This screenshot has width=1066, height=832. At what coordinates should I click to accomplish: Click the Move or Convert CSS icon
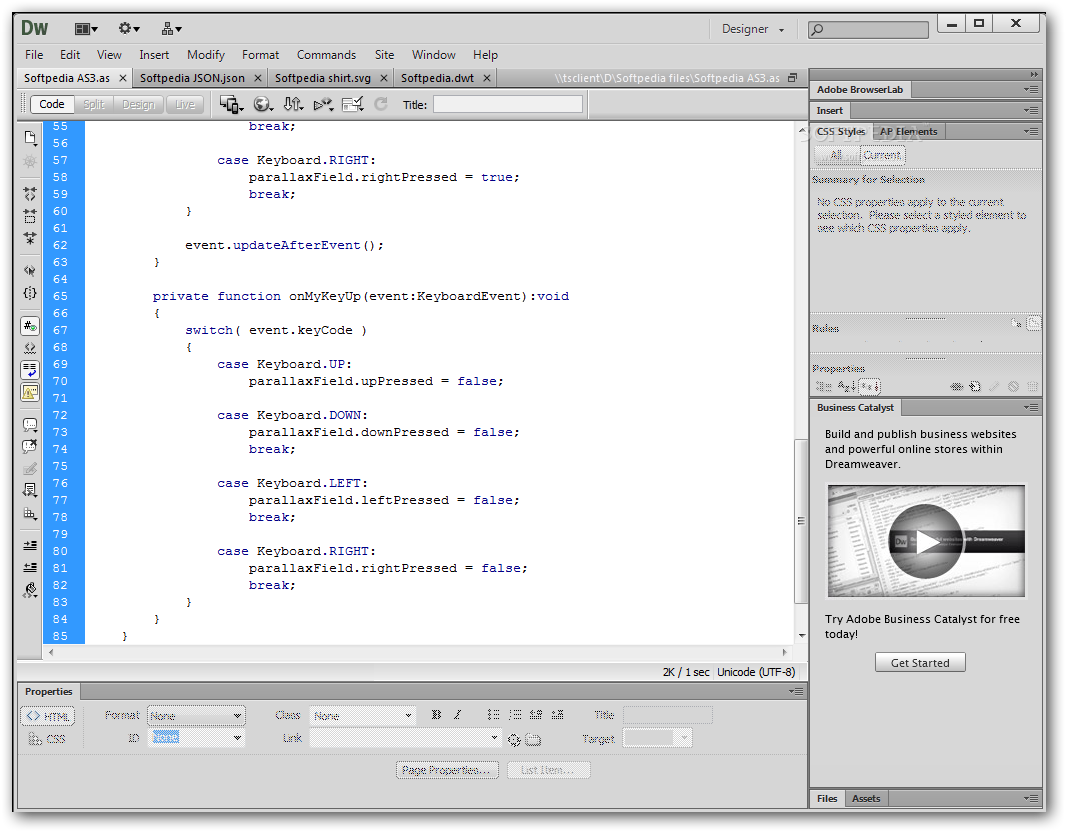[30, 513]
